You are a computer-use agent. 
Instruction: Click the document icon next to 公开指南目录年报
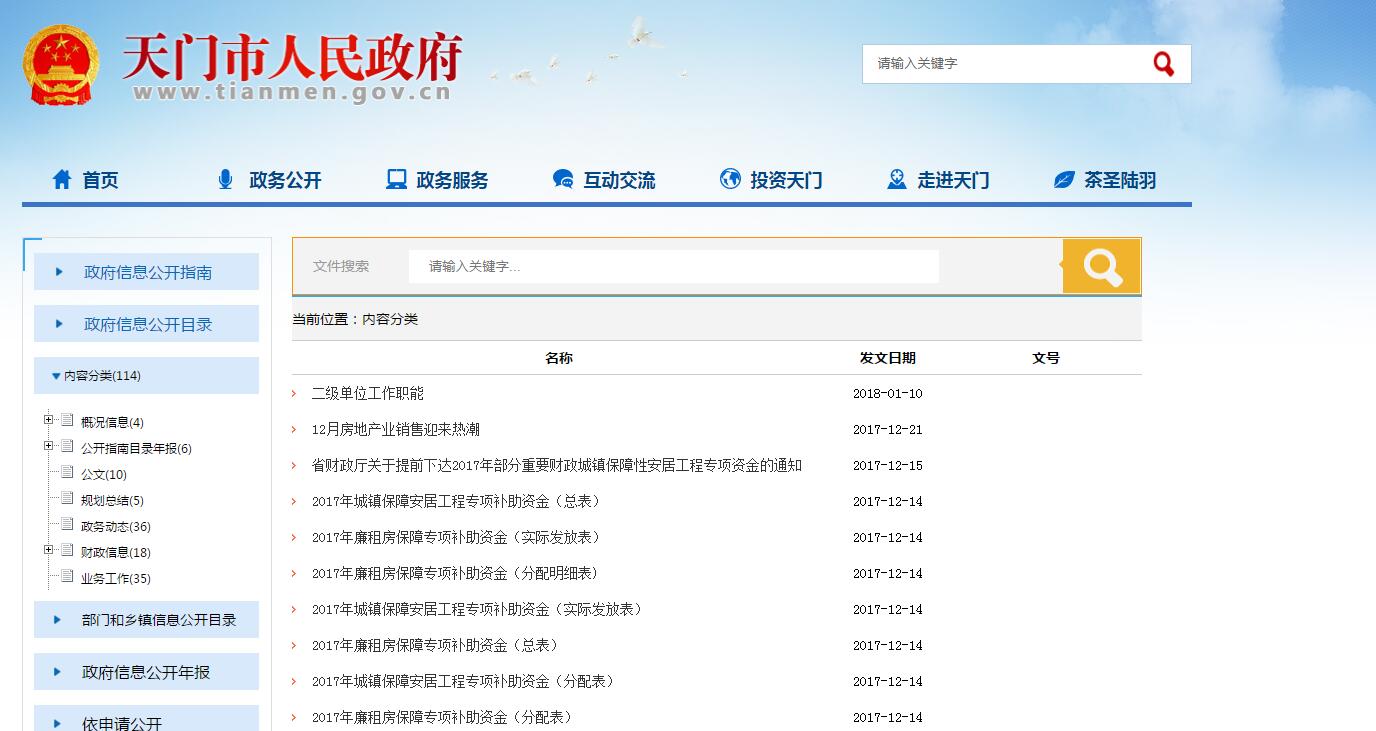click(67, 446)
